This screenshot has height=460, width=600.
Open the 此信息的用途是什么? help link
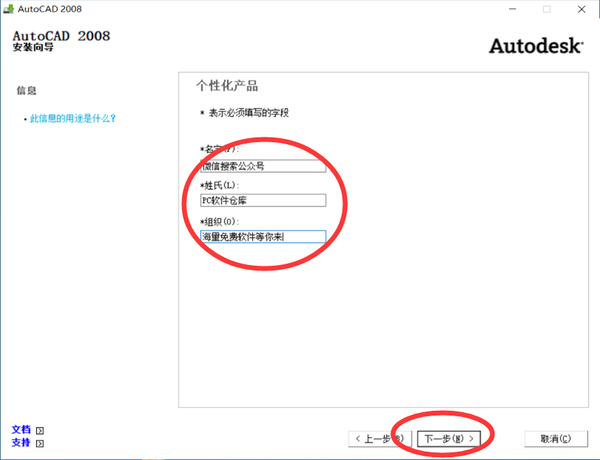click(x=73, y=118)
